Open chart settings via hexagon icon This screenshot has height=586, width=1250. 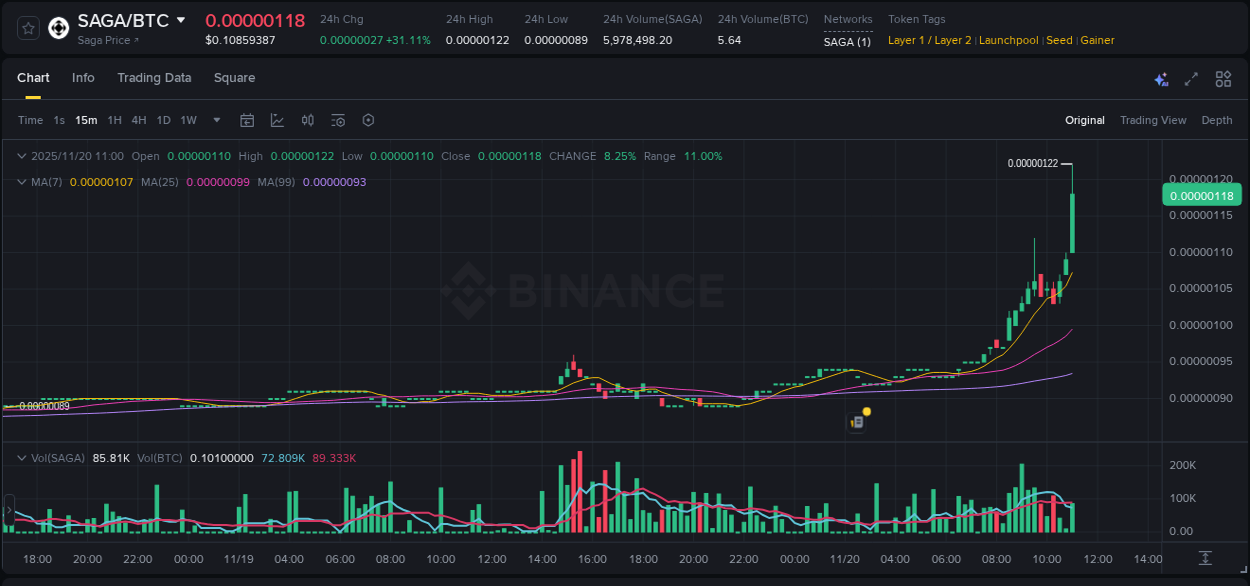click(368, 120)
